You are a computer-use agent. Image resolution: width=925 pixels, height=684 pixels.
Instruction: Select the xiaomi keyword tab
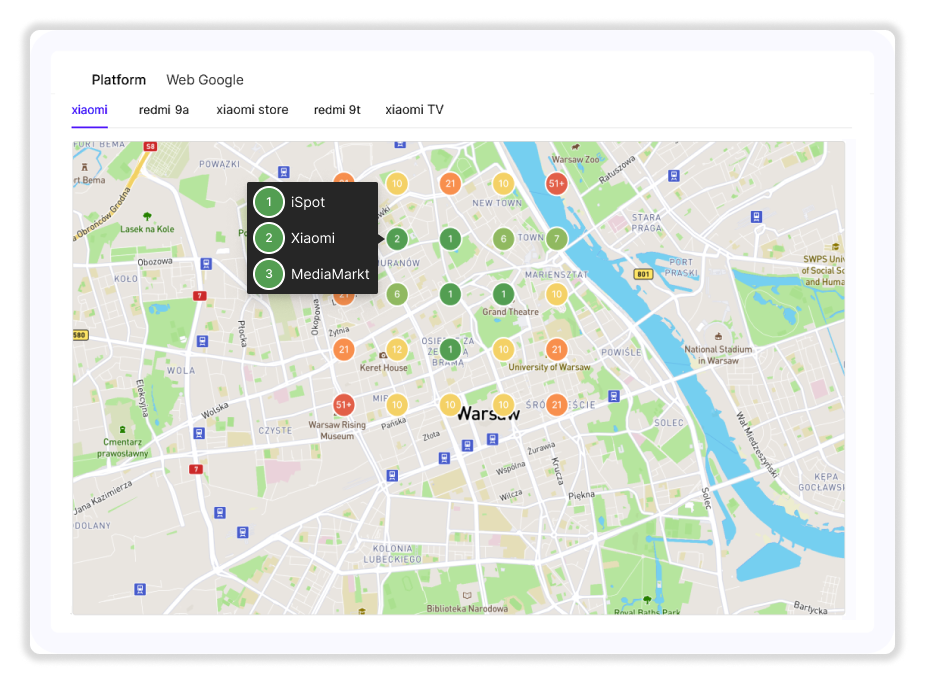pos(90,110)
